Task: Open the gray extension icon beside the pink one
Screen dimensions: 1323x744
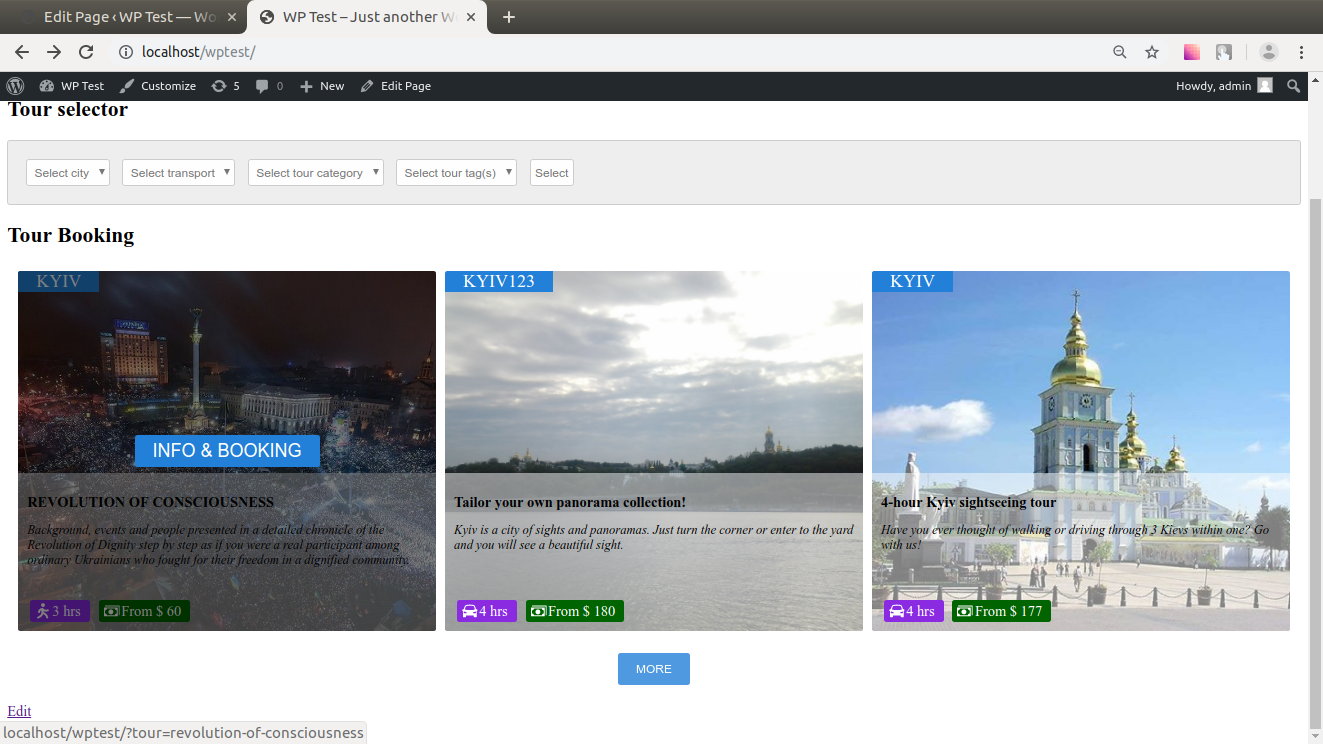Action: coord(1224,52)
